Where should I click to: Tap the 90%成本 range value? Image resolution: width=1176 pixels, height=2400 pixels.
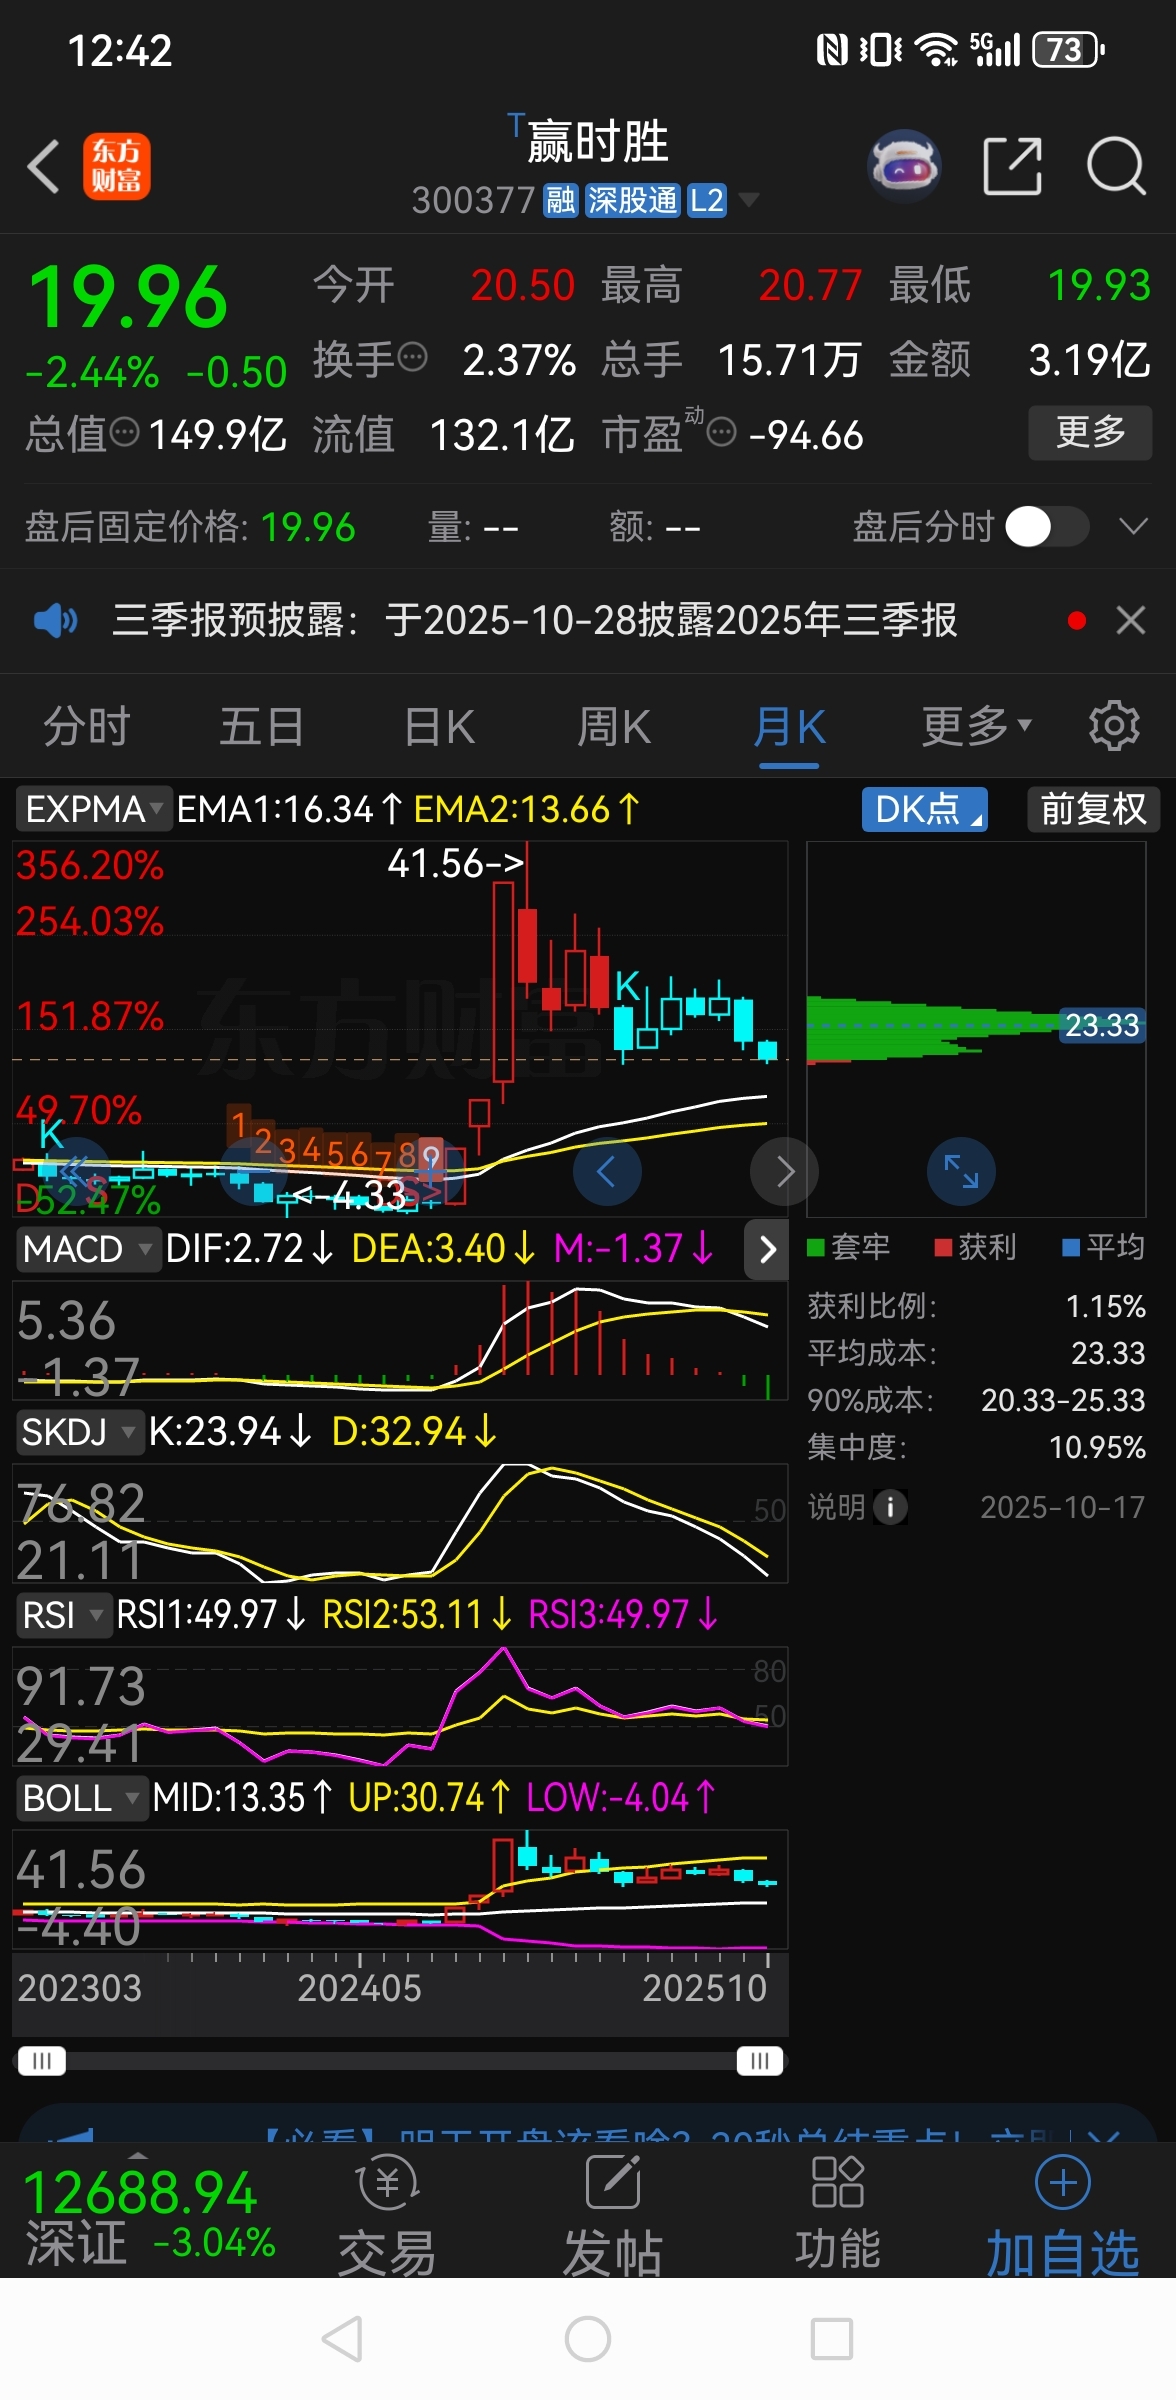(1063, 1400)
